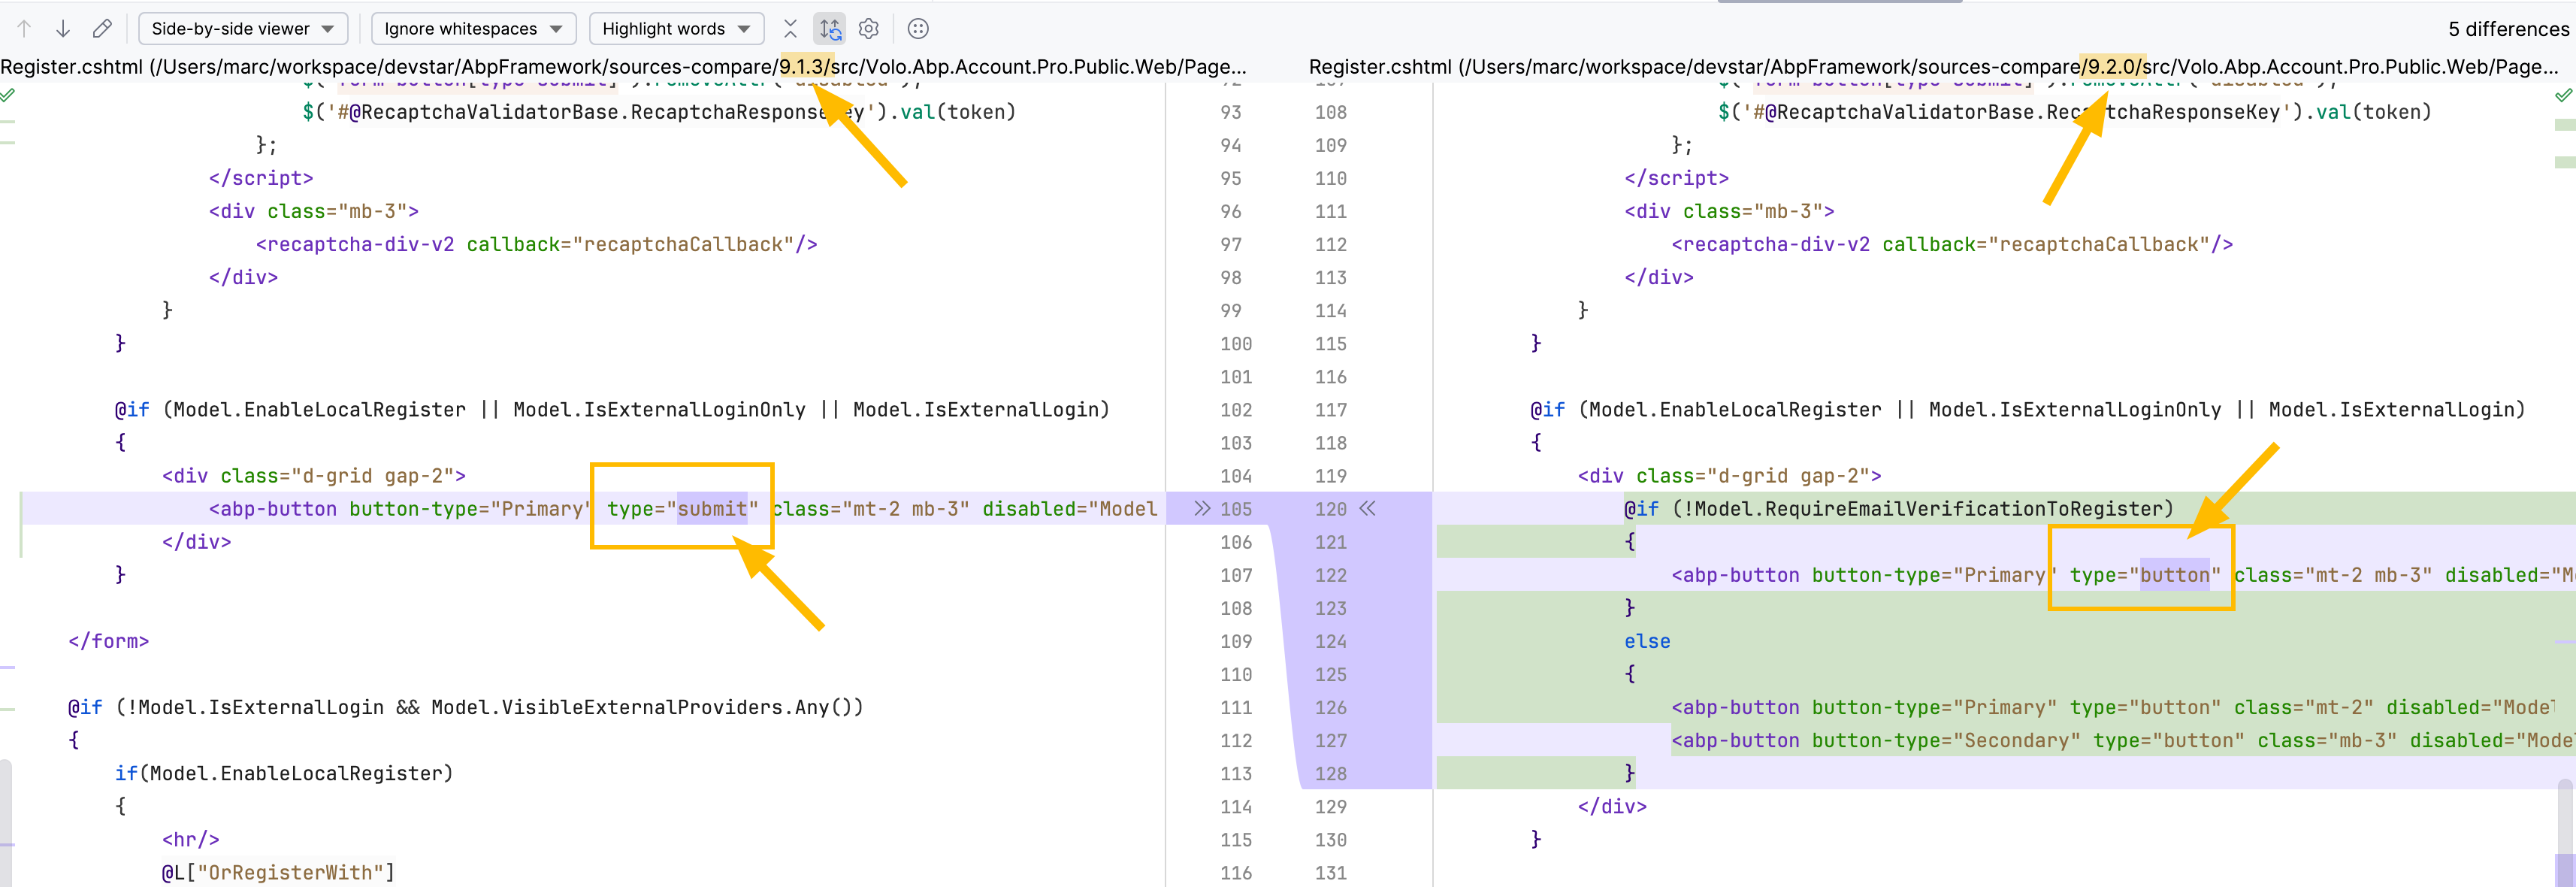Click the 5 differences label
This screenshot has width=2576, height=887.
(2507, 29)
